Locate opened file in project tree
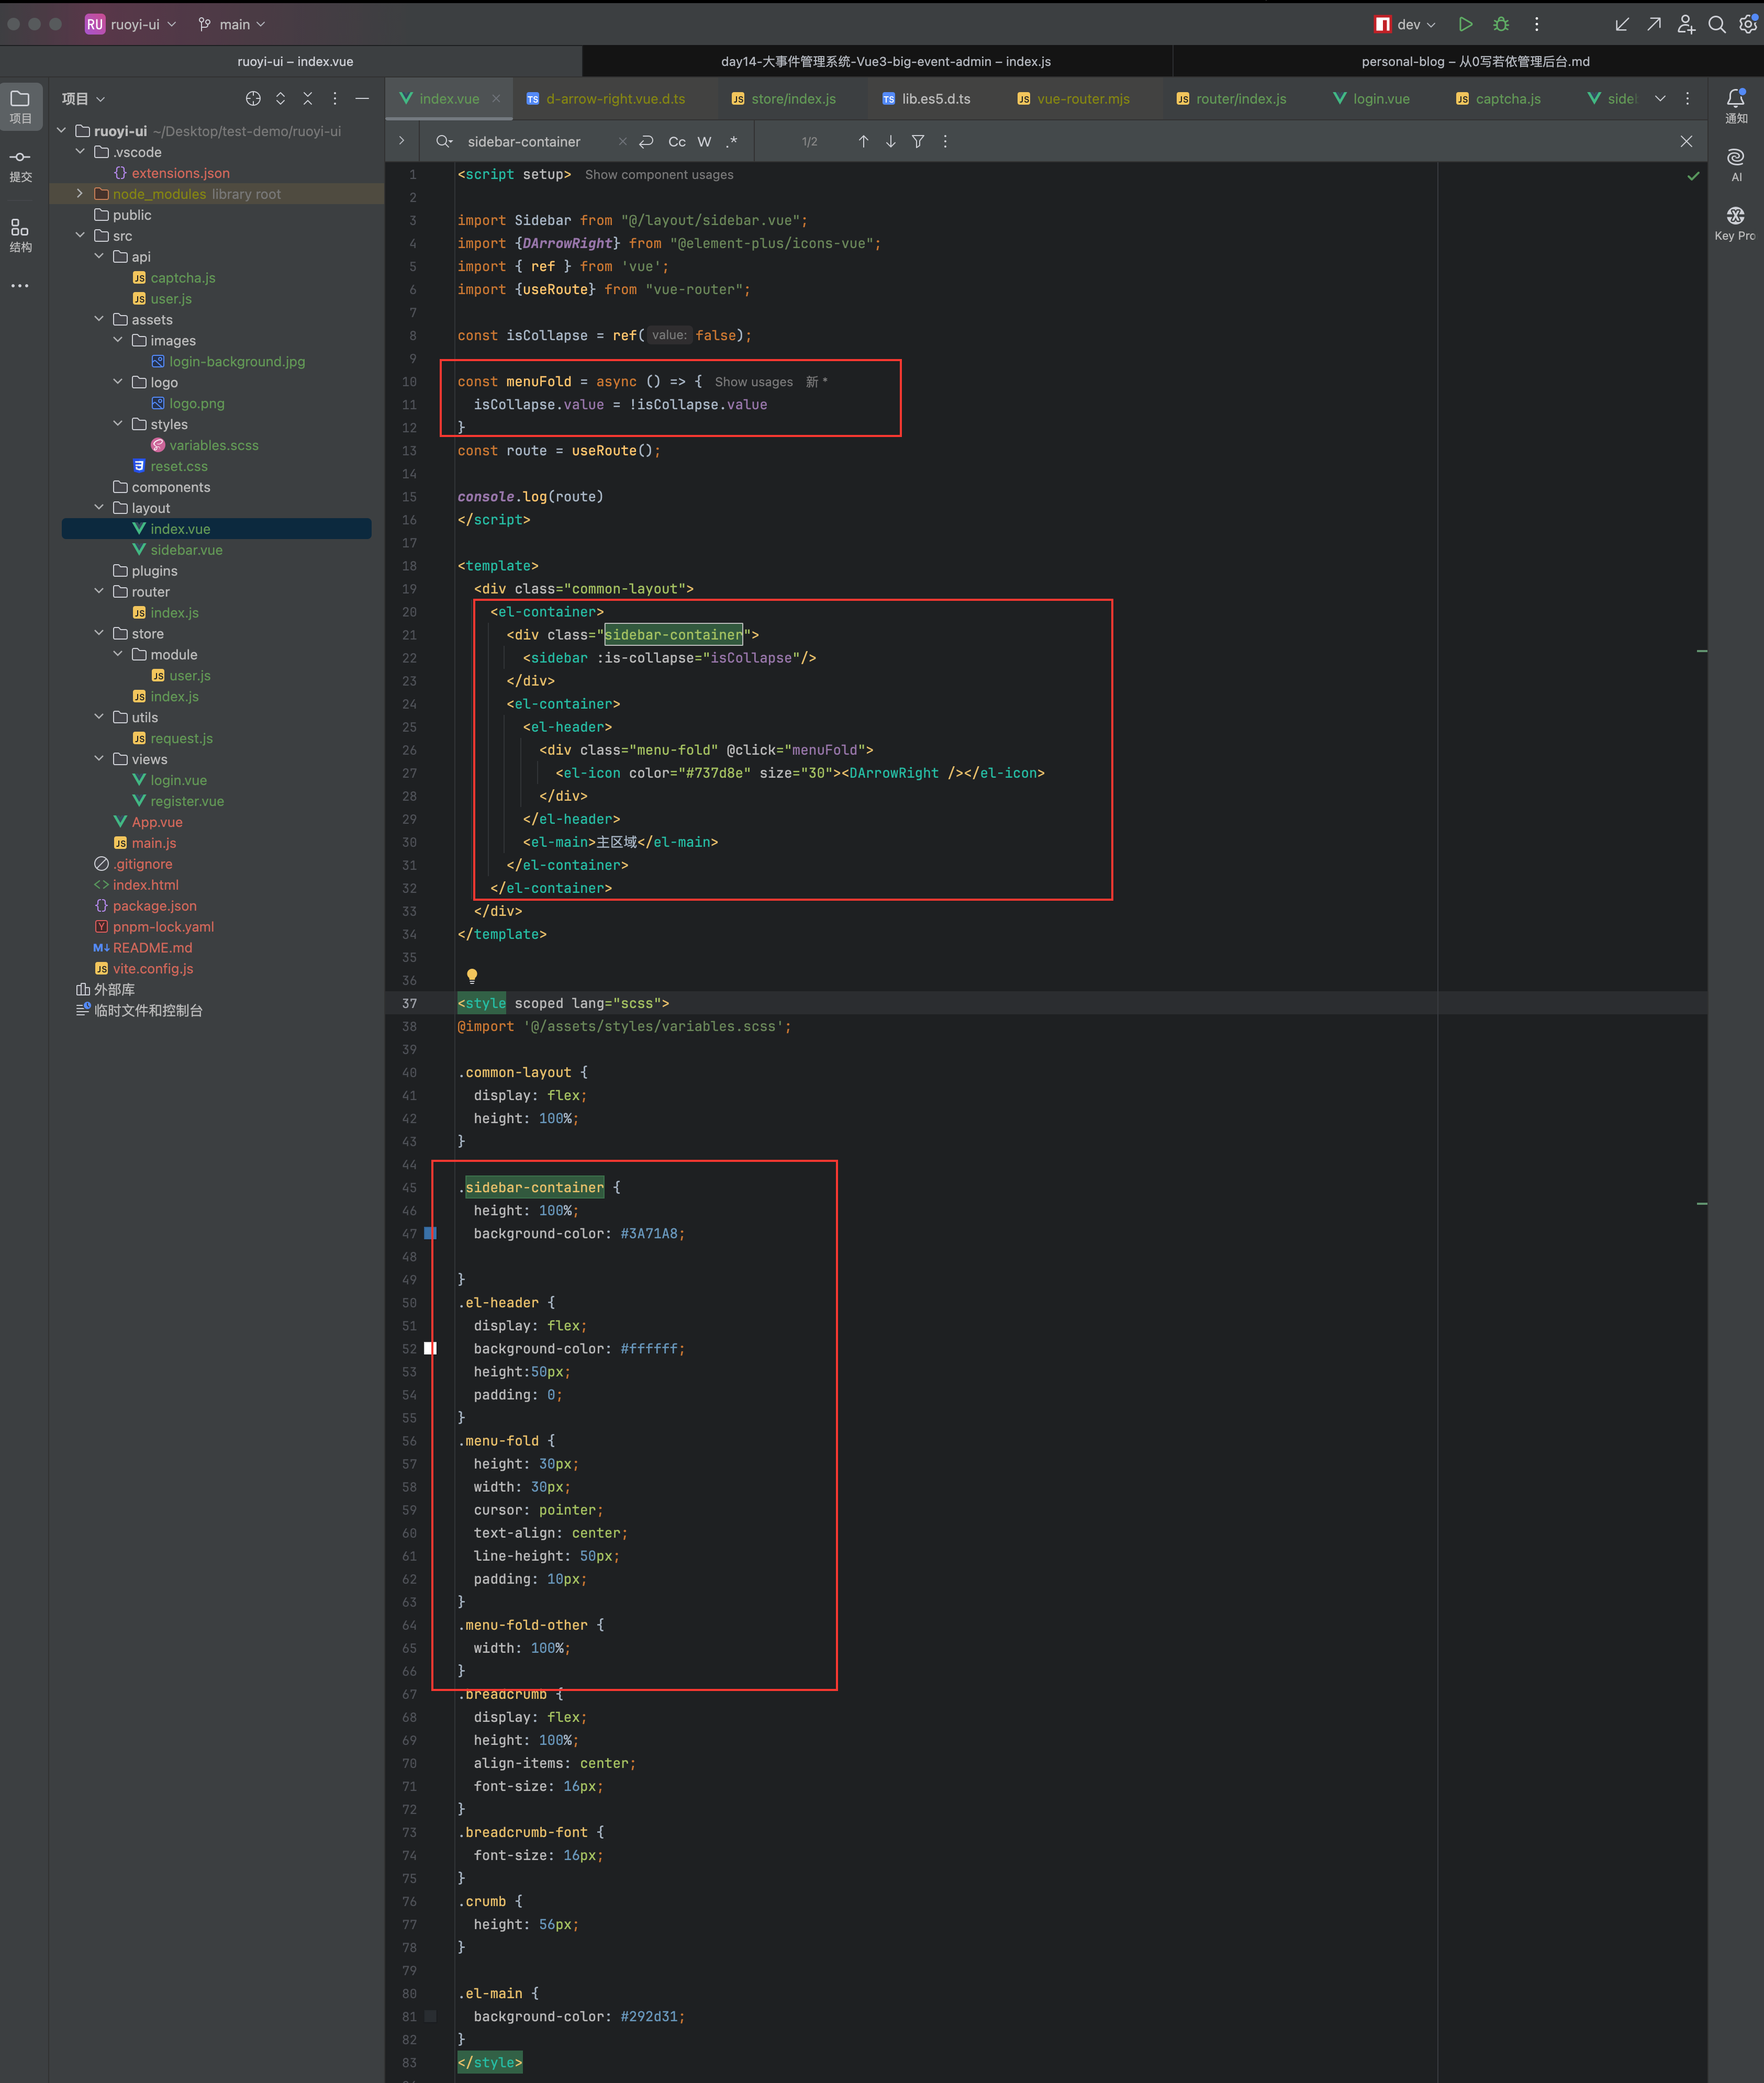The width and height of the screenshot is (1764, 2083). (253, 98)
